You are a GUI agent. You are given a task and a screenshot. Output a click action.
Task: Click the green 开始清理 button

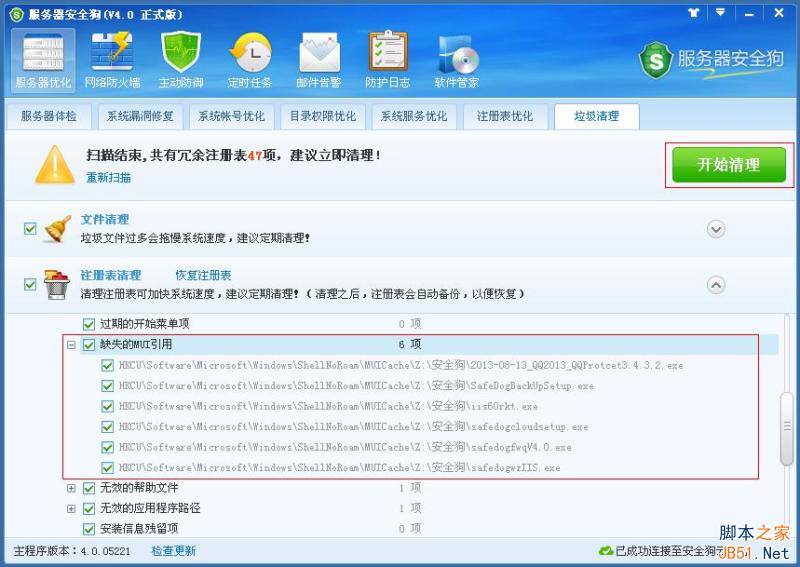729,165
